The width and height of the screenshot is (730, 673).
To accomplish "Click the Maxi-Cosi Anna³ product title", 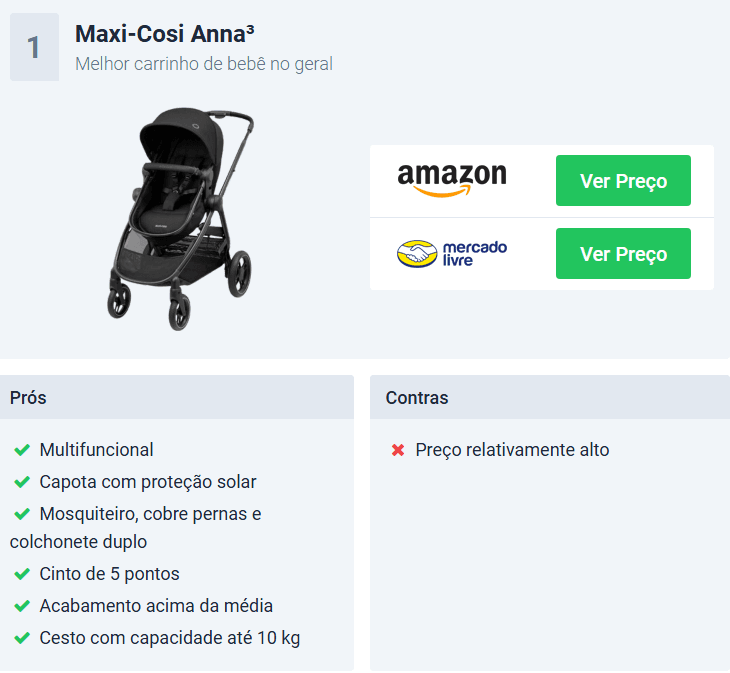I will (x=165, y=34).
